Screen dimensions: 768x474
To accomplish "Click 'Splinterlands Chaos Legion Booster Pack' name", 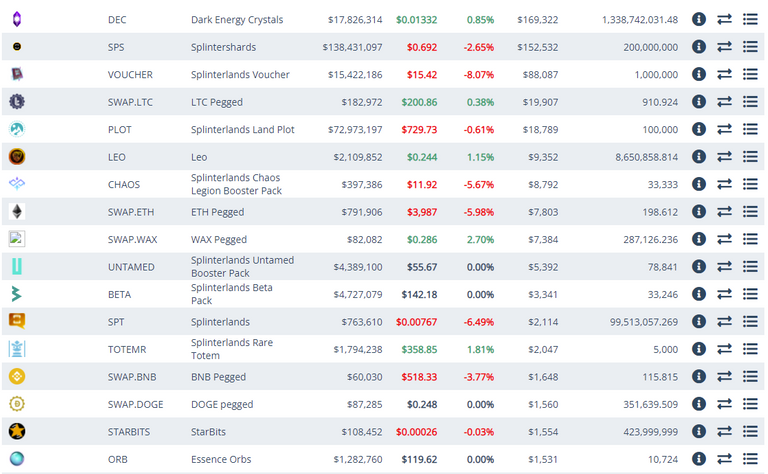I will [x=236, y=184].
